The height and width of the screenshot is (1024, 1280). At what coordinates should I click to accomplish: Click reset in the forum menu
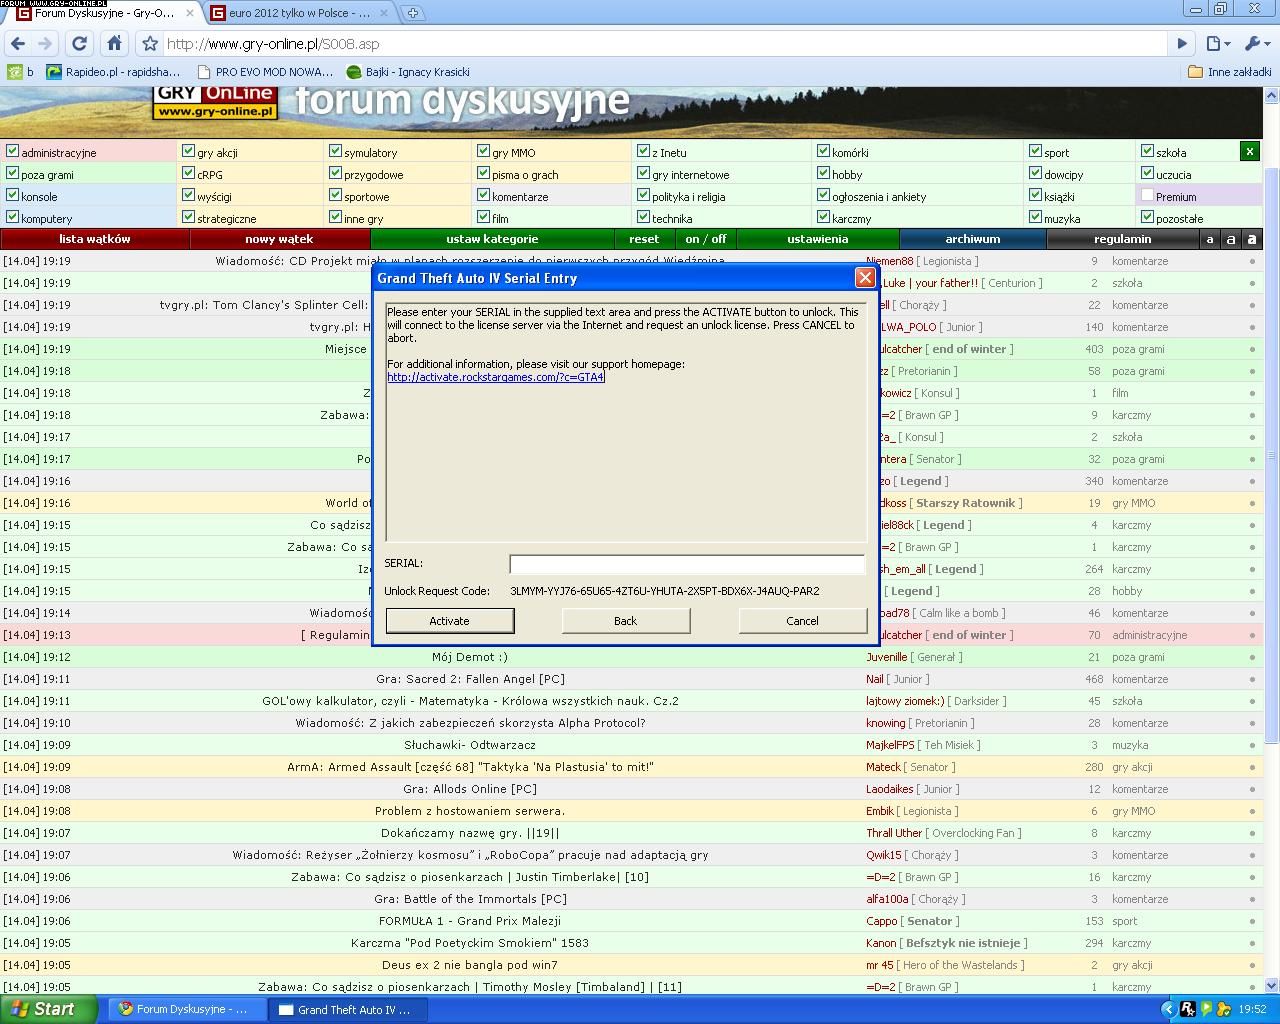coord(644,239)
